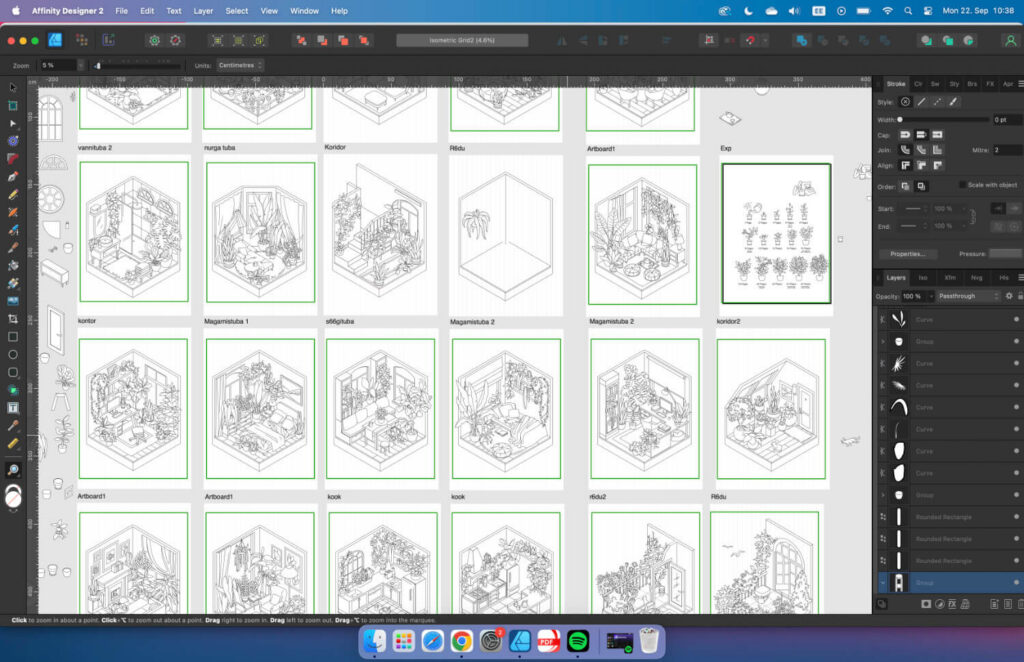This screenshot has height=662, width=1024.
Task: Select the Rectangle shape tool
Action: [x=13, y=338]
